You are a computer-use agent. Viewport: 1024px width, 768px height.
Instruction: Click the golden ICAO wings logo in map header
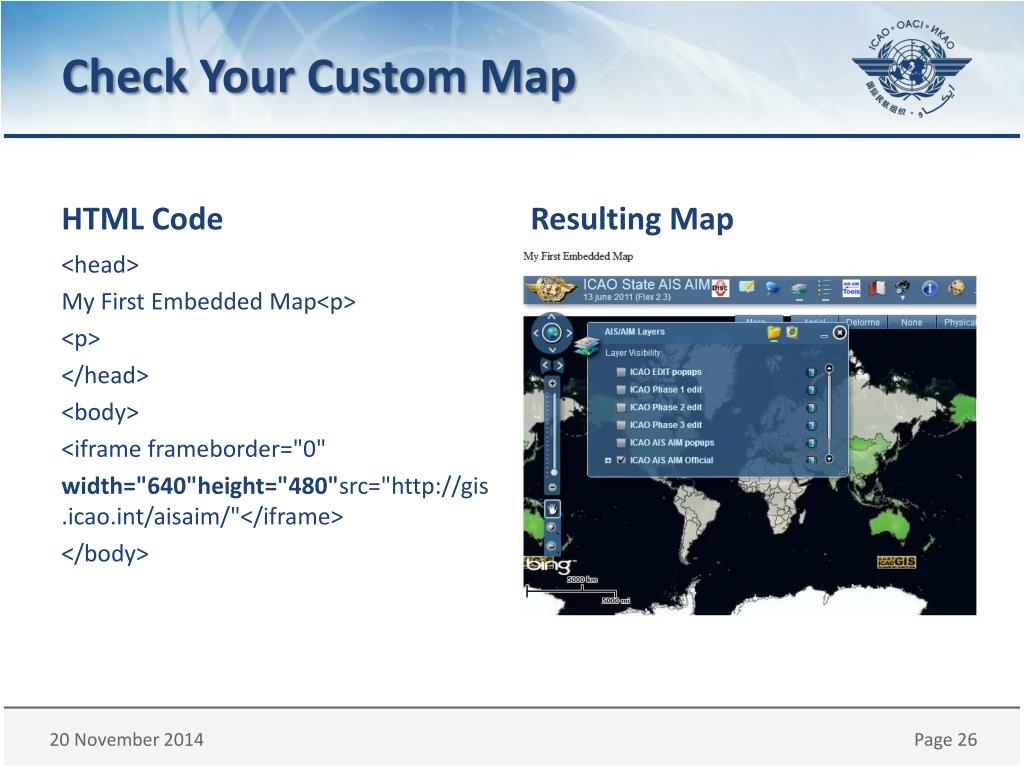552,289
